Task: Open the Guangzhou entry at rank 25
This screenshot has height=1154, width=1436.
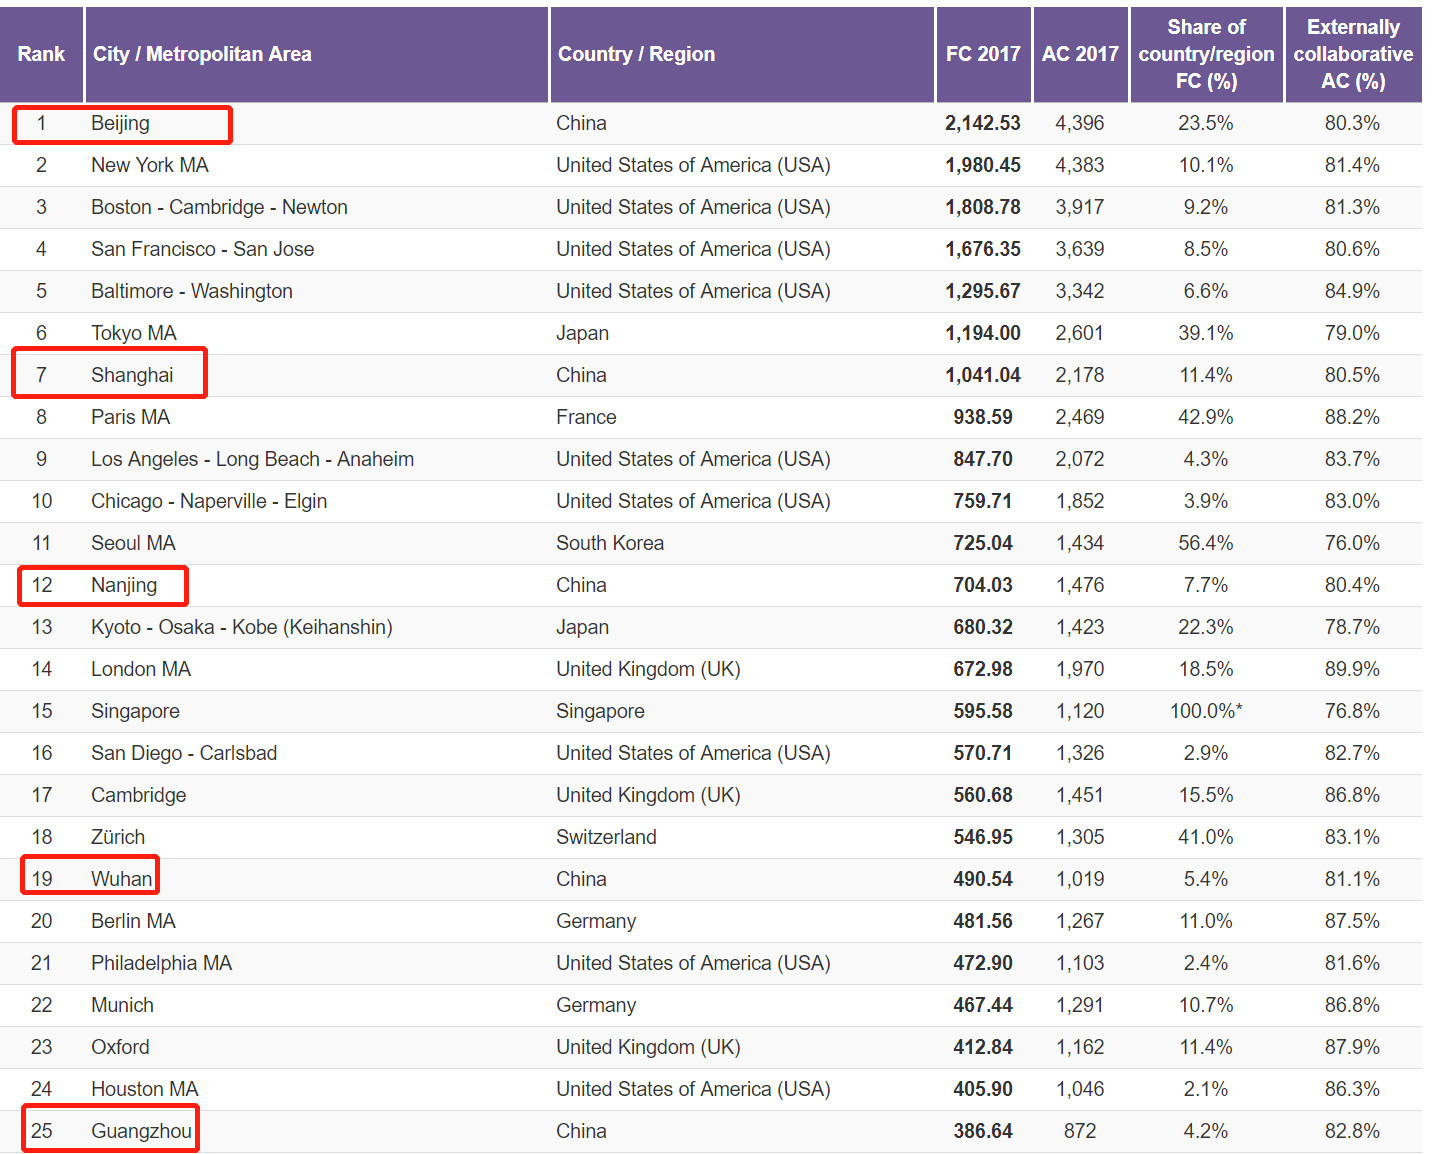Action: [141, 1131]
